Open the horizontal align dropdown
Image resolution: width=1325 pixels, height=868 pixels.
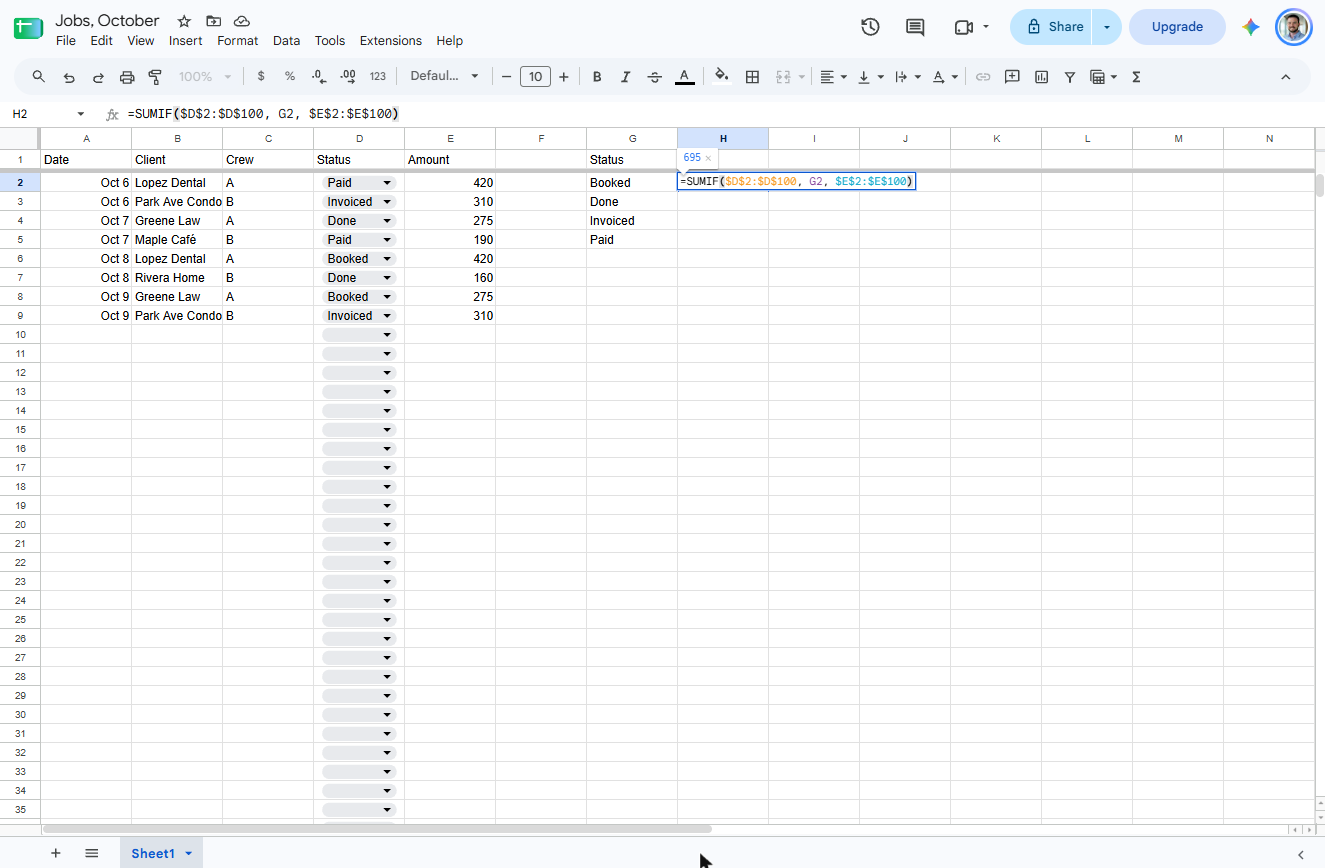[833, 77]
